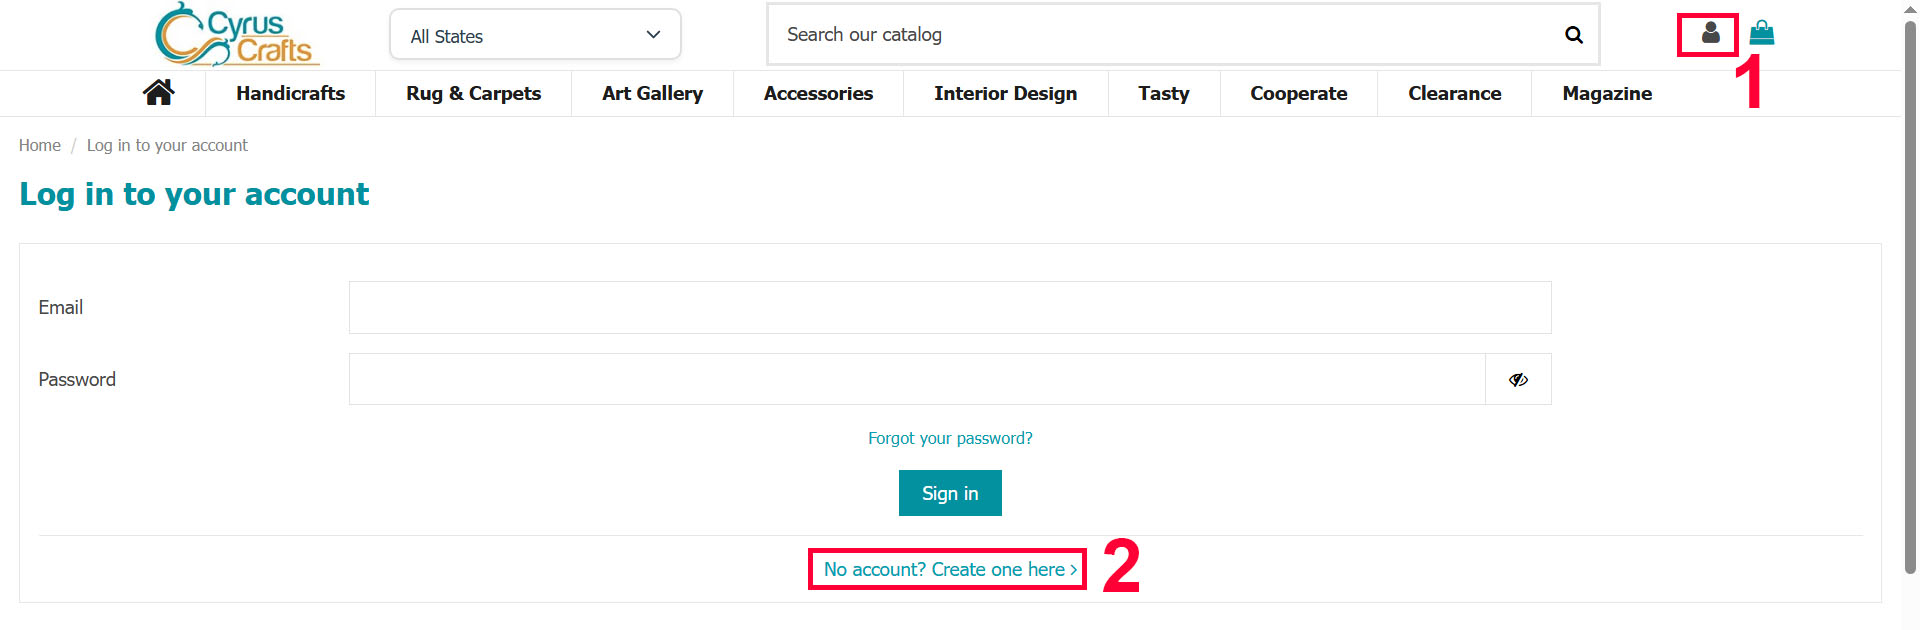The image size is (1920, 630).
Task: Click Forgot your password link
Action: click(950, 438)
